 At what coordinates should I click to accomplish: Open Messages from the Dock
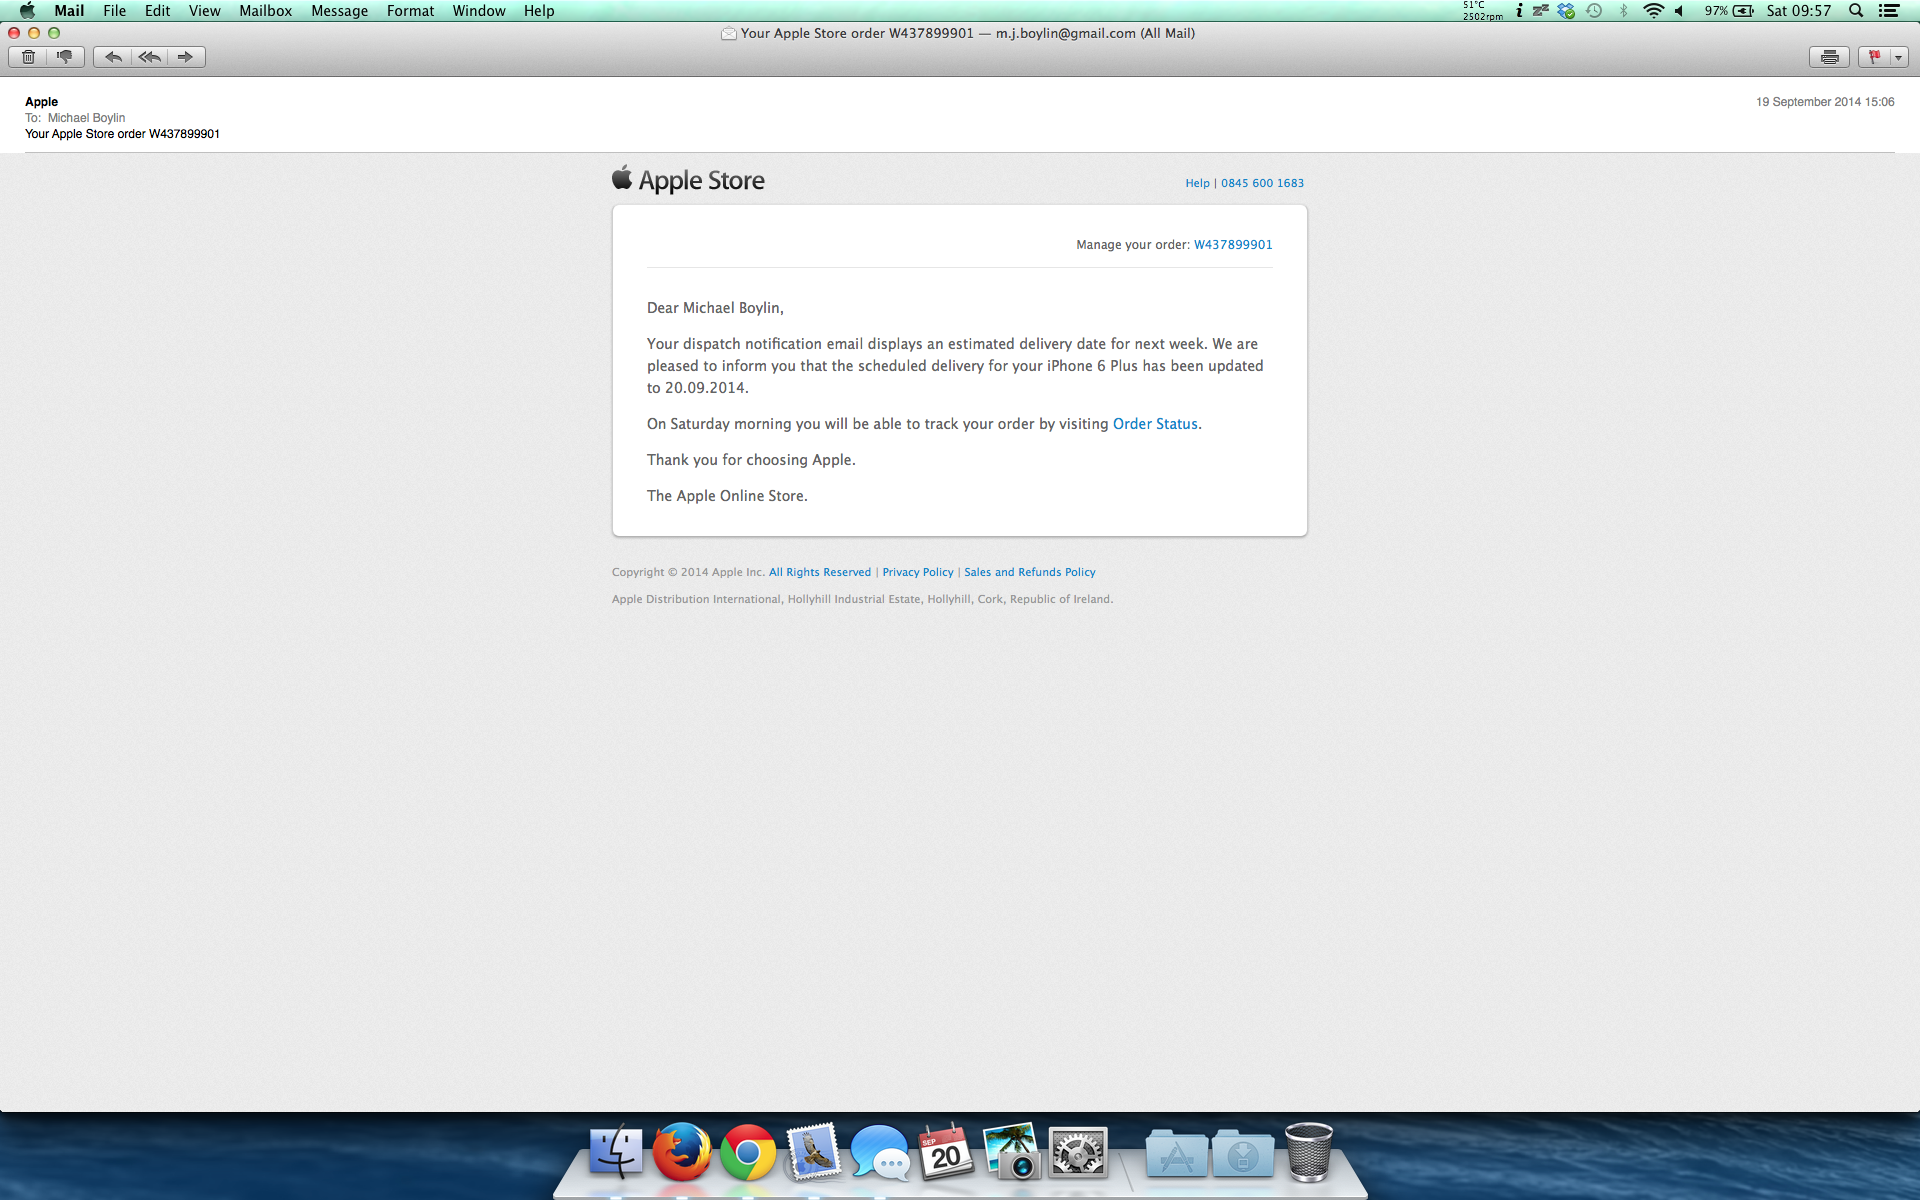(880, 1153)
